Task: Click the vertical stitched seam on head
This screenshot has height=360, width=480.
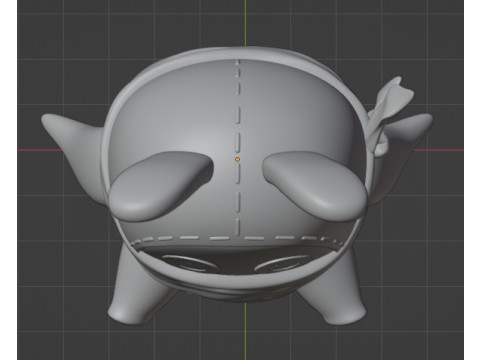Action: [x=237, y=147]
